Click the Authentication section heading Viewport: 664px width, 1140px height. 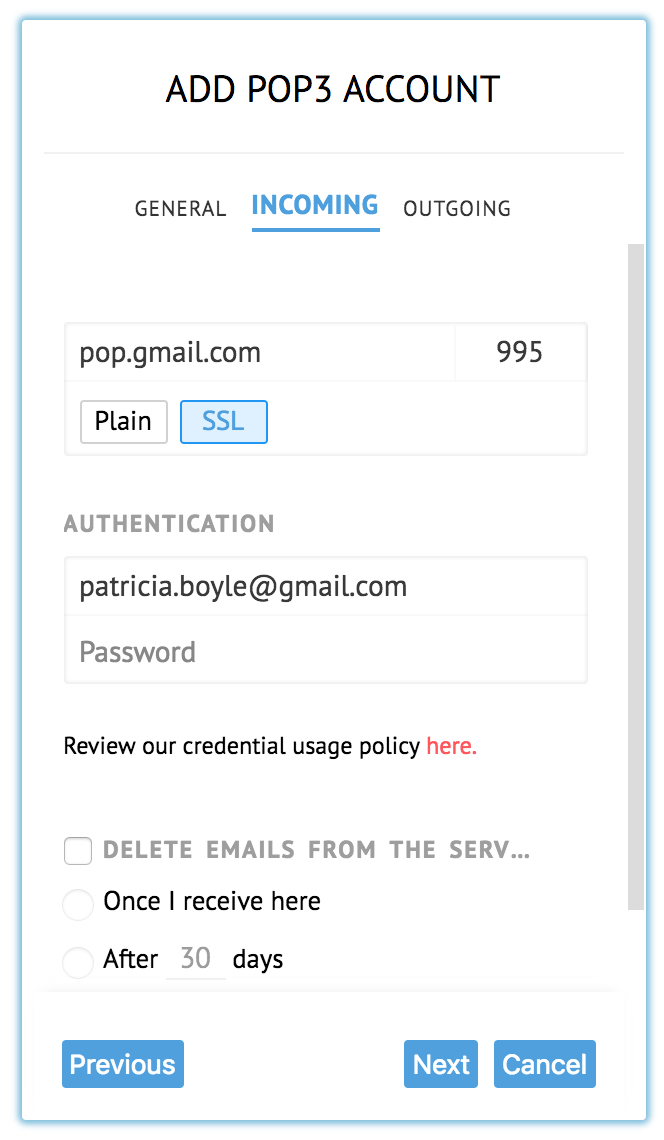[169, 524]
